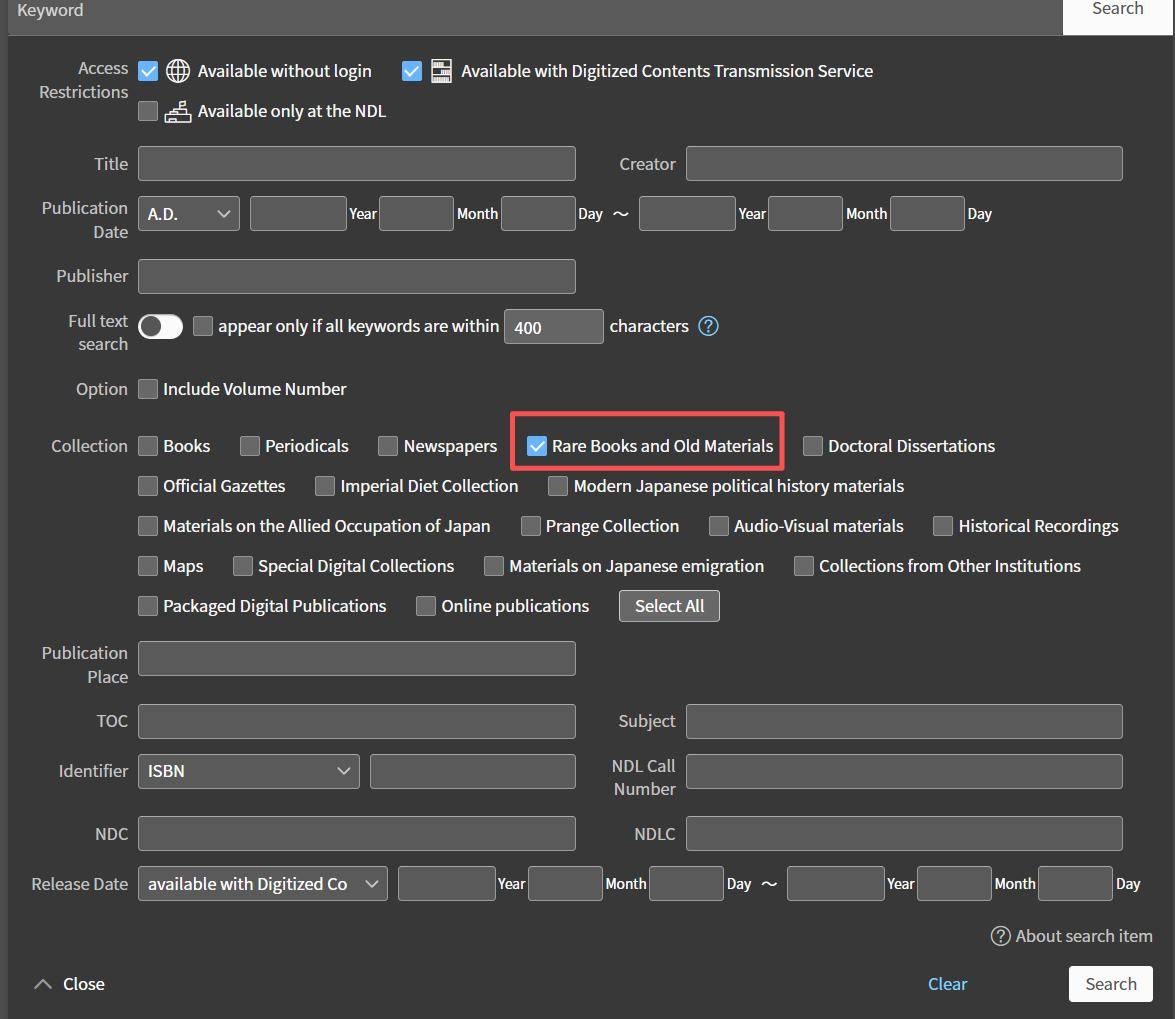The image size is (1175, 1019).
Task: Expand the ISBN identifier dropdown
Action: click(x=248, y=771)
